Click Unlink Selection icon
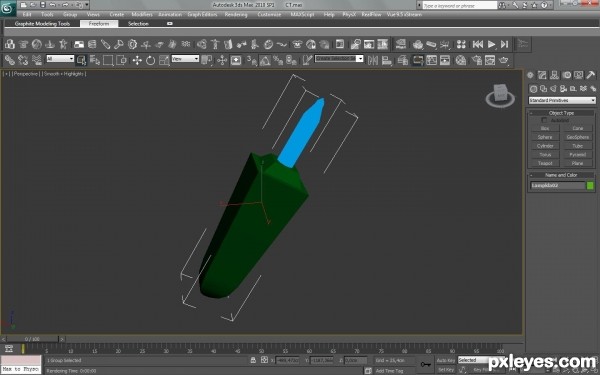Screen dimensions: 600x375 (23, 60)
